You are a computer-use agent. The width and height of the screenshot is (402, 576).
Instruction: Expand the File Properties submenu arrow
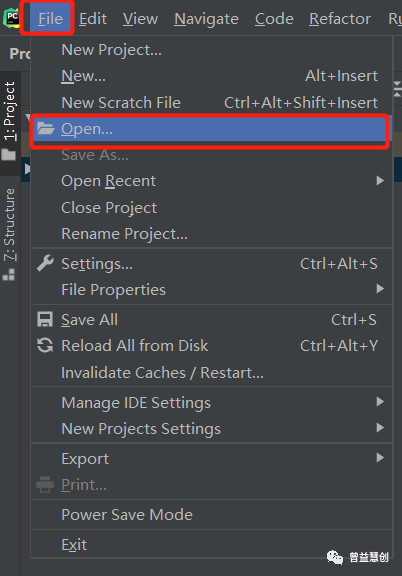click(x=380, y=289)
